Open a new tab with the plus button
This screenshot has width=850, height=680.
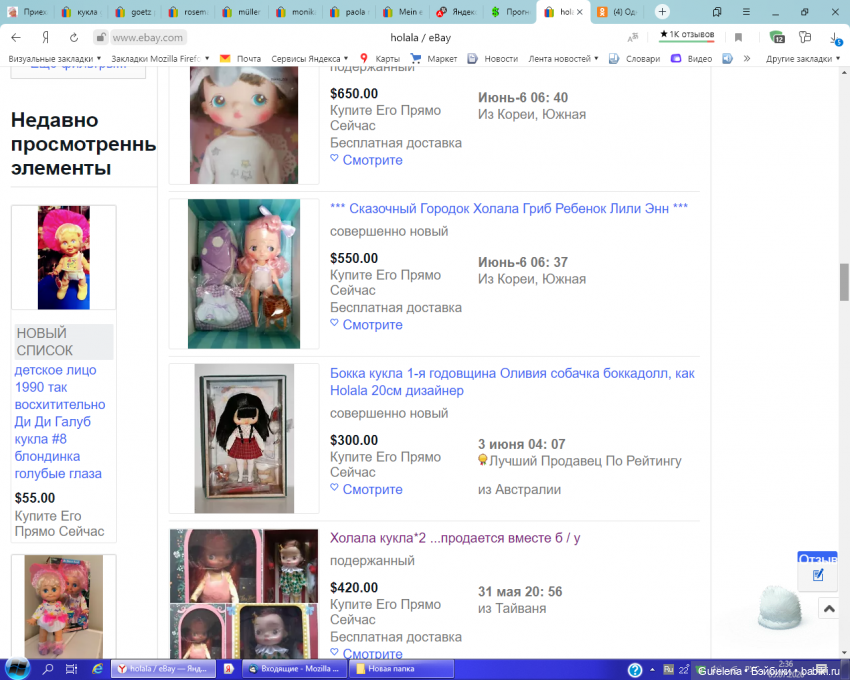(662, 12)
